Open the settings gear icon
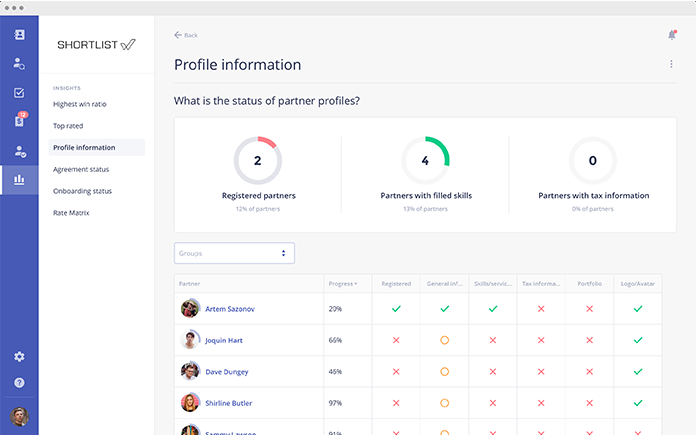The image size is (696, 435). tap(19, 357)
